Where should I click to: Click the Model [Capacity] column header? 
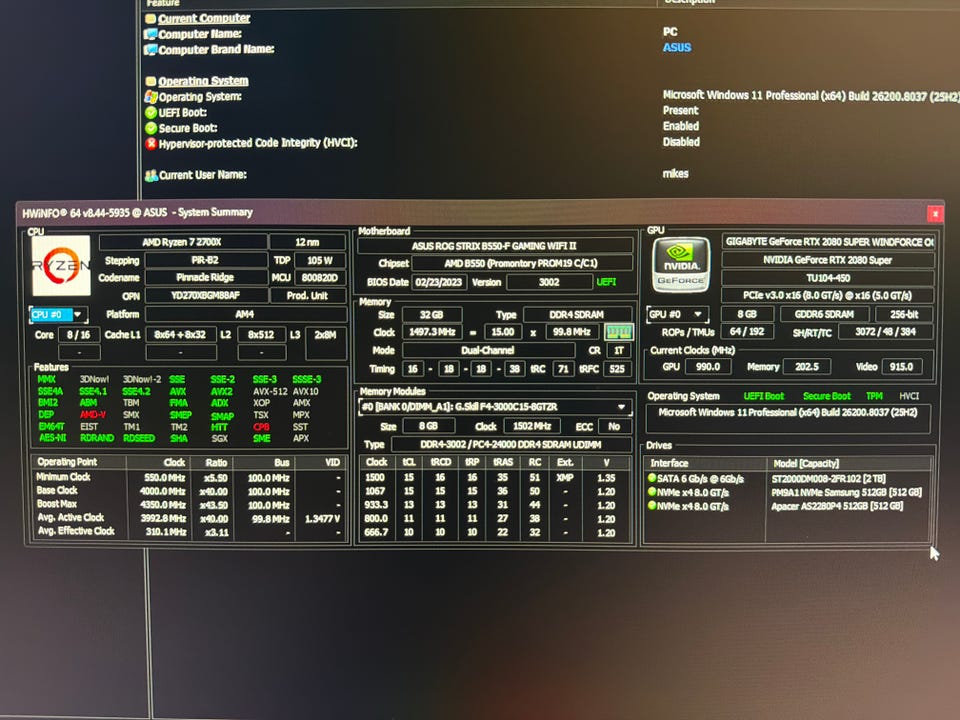(849, 463)
